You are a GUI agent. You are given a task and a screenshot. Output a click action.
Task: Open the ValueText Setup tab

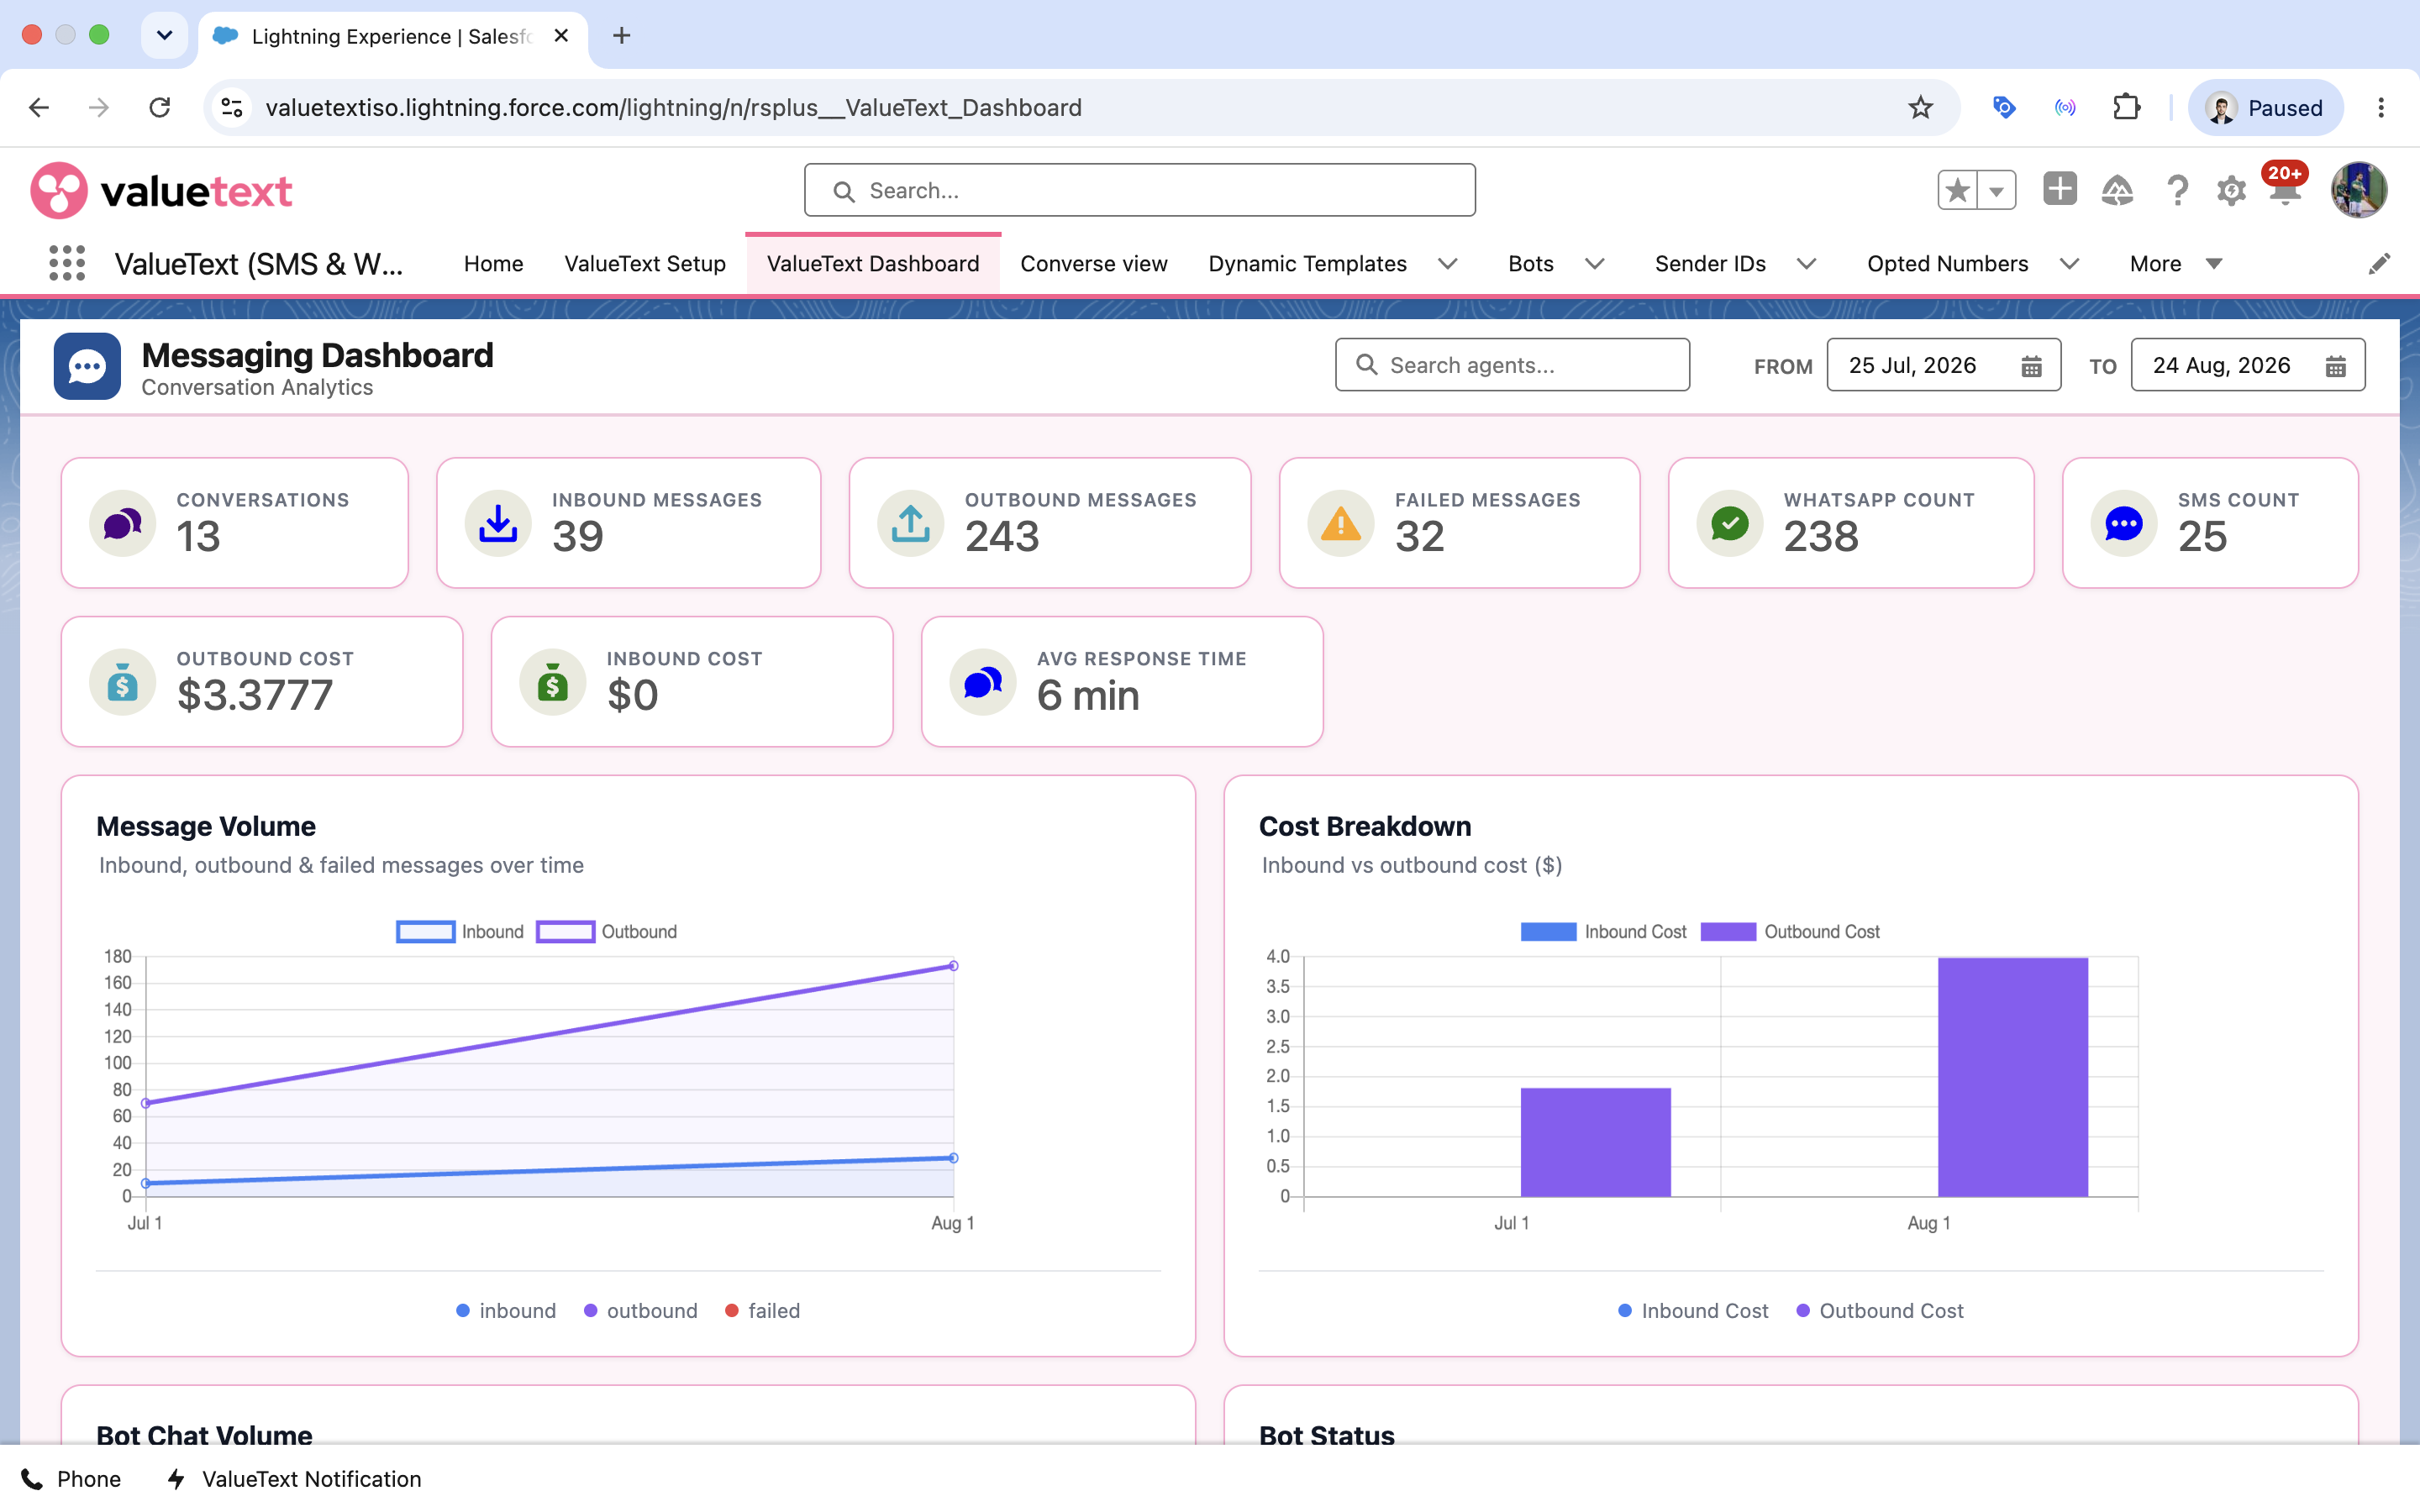[645, 264]
